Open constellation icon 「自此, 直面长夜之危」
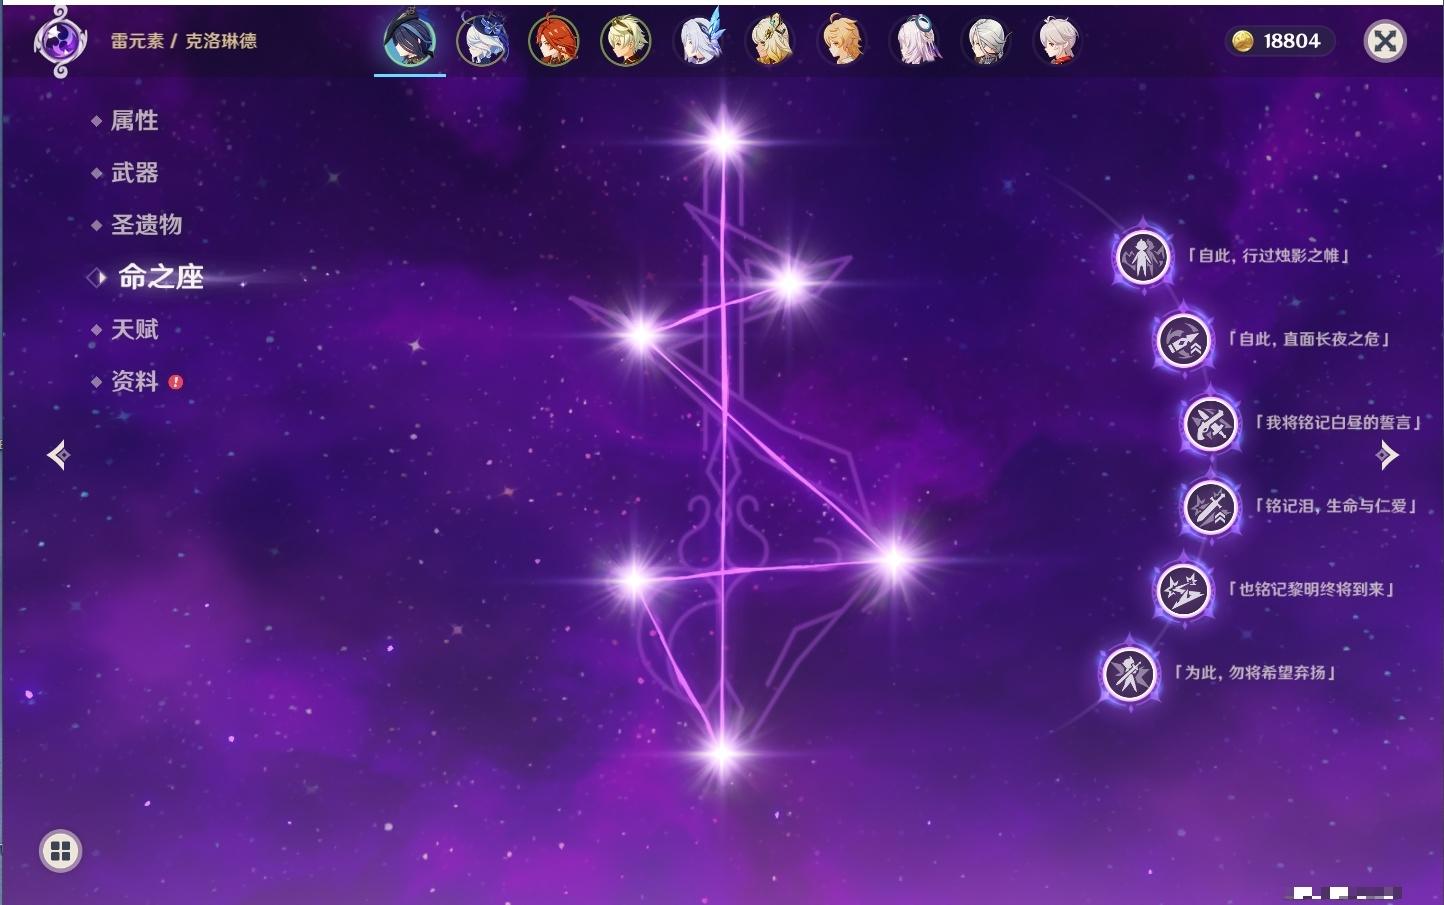Viewport: 1444px width, 905px height. [1183, 340]
